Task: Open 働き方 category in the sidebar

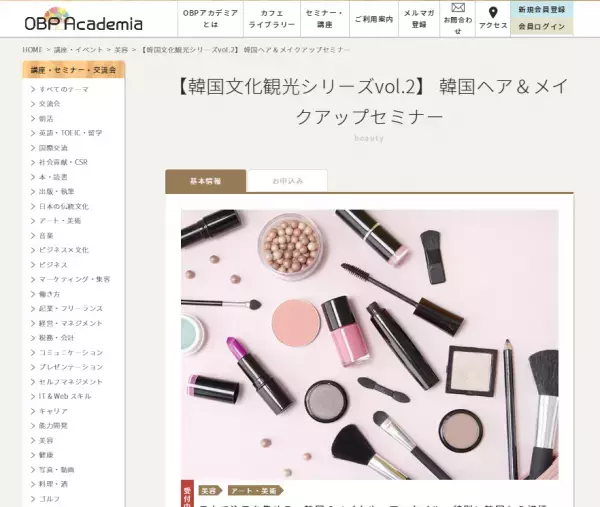Action: coord(49,294)
